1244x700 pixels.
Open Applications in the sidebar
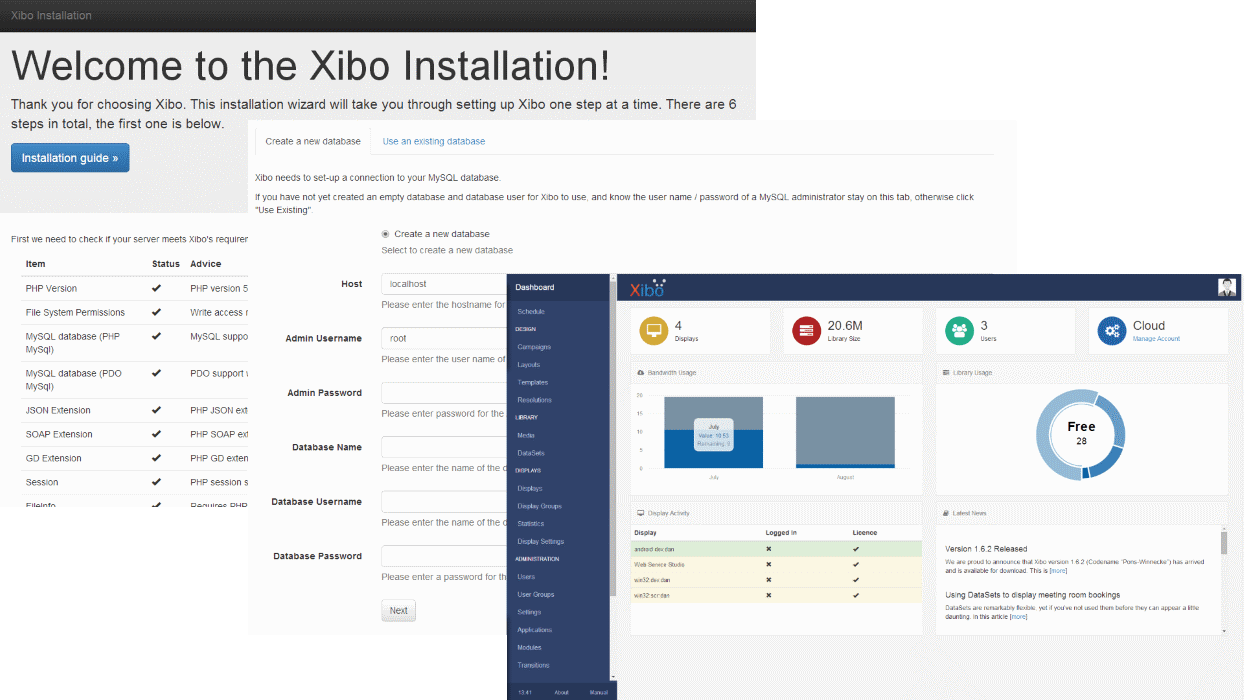535,630
